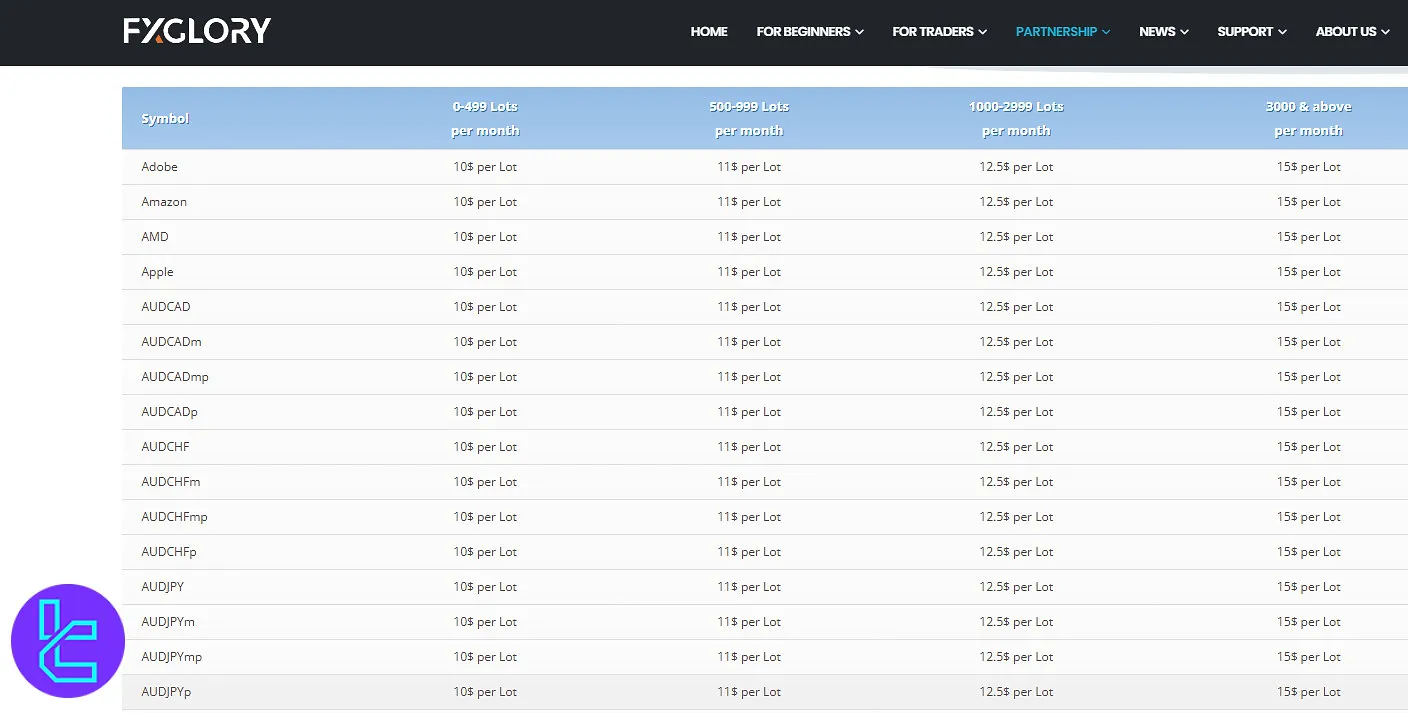Select the Apple symbol cell
1408x713 pixels.
[158, 272]
